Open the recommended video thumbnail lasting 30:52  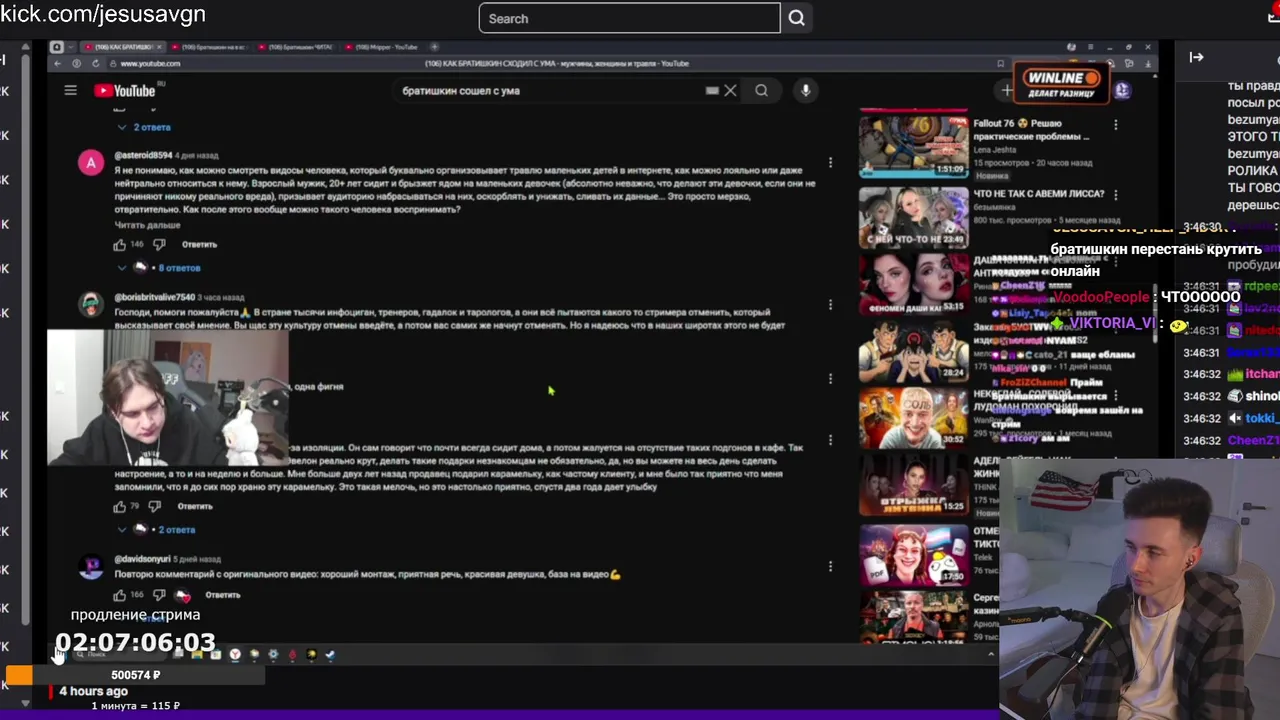click(914, 417)
